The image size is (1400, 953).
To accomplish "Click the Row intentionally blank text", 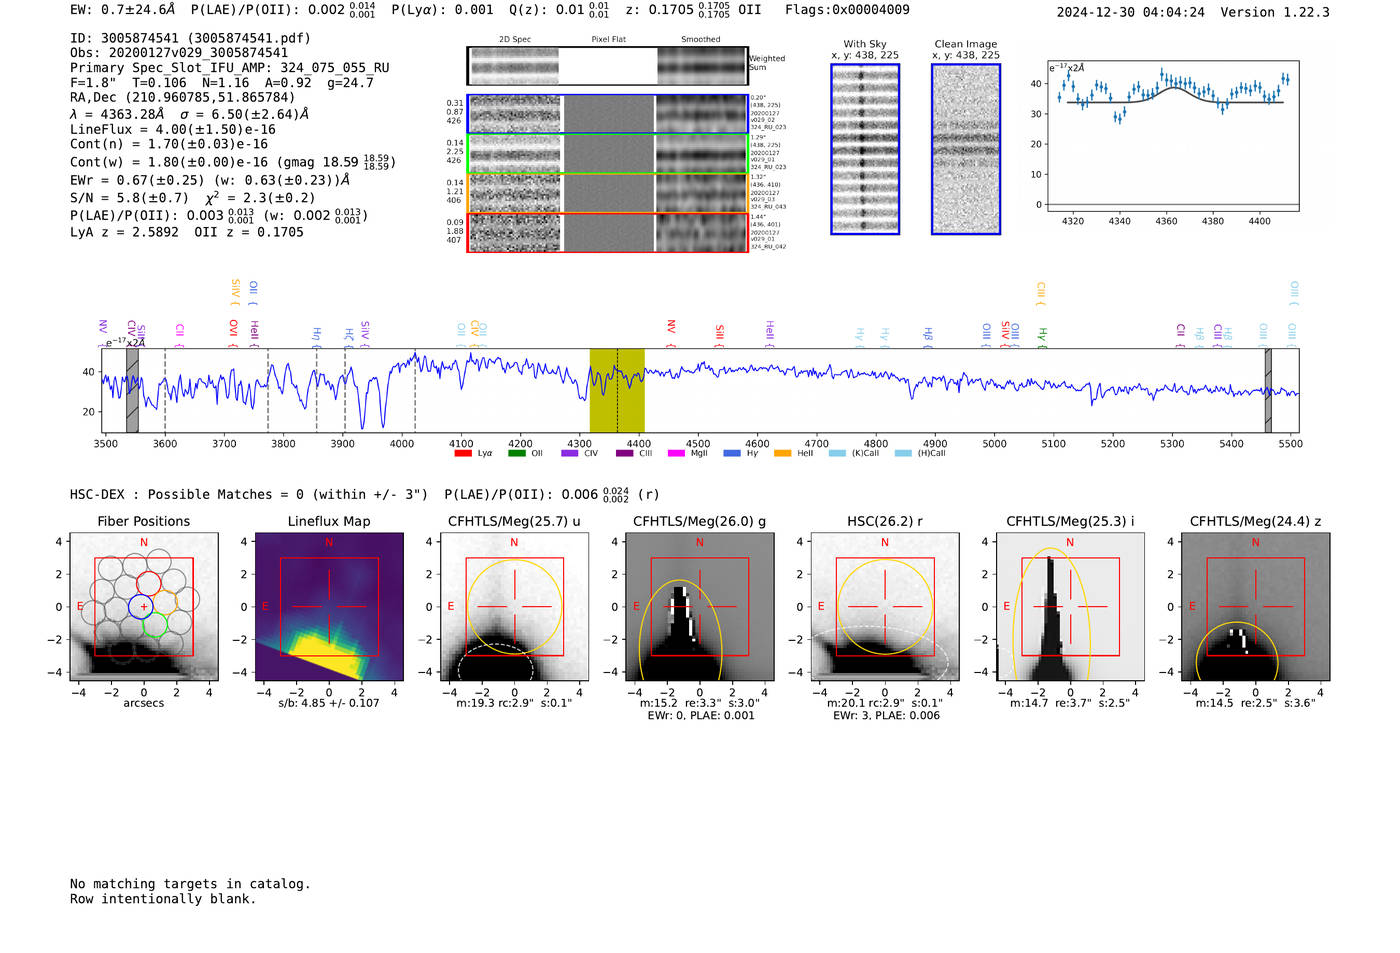I will pyautogui.click(x=163, y=899).
